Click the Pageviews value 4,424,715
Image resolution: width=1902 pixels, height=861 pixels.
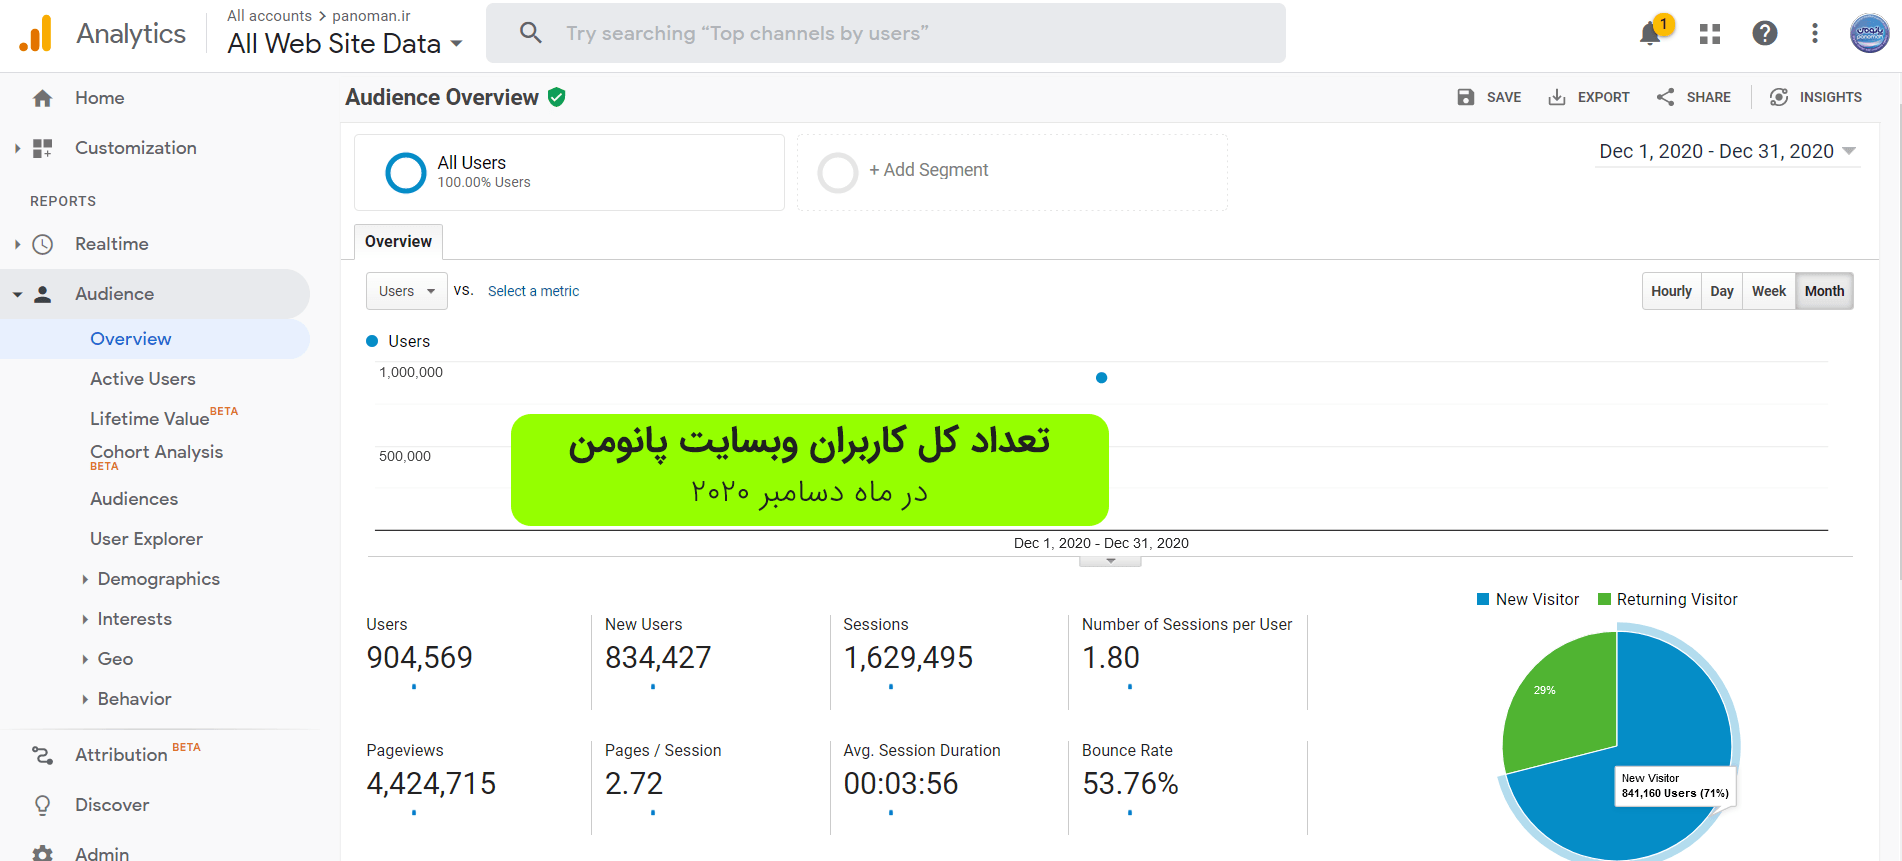tap(431, 784)
